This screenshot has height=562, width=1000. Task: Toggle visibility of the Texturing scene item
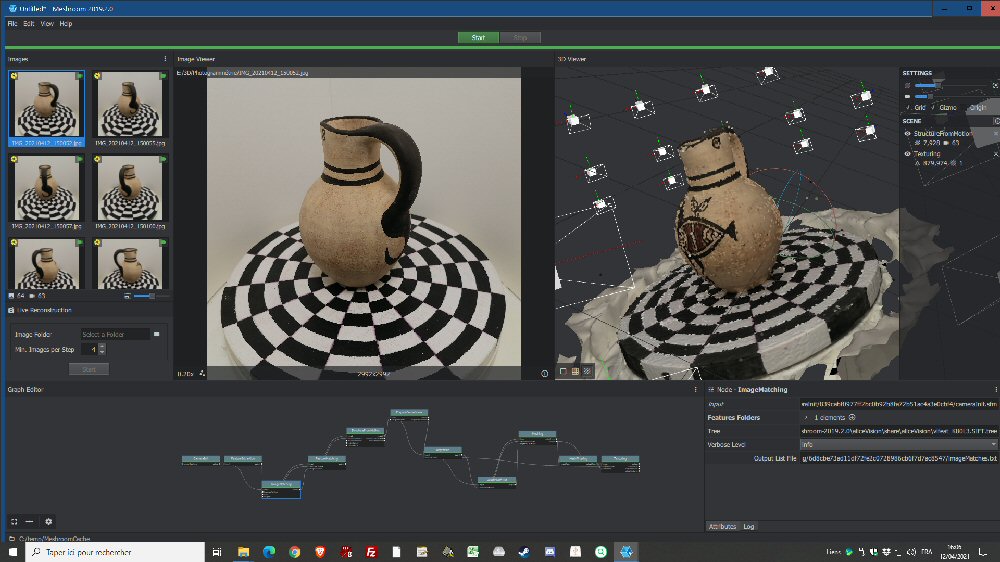(x=908, y=154)
